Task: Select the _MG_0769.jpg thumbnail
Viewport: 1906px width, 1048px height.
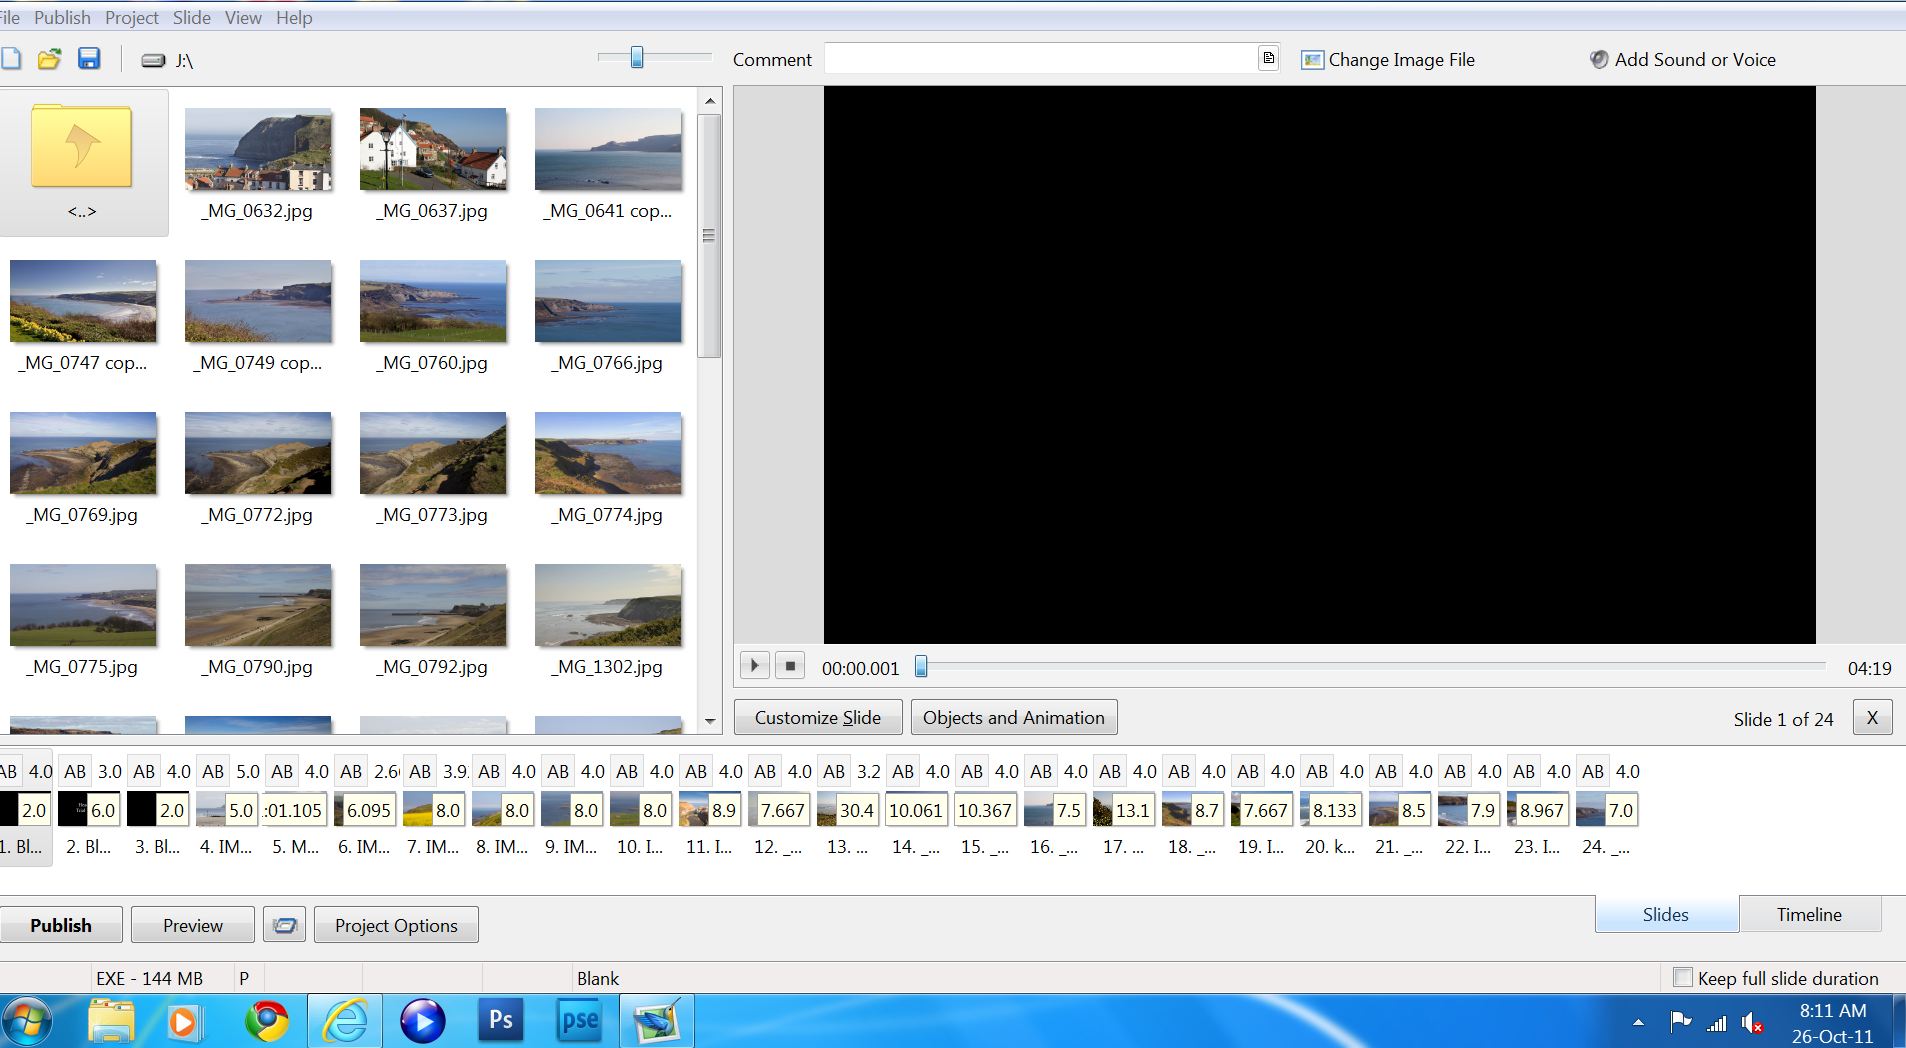Action: (x=83, y=453)
